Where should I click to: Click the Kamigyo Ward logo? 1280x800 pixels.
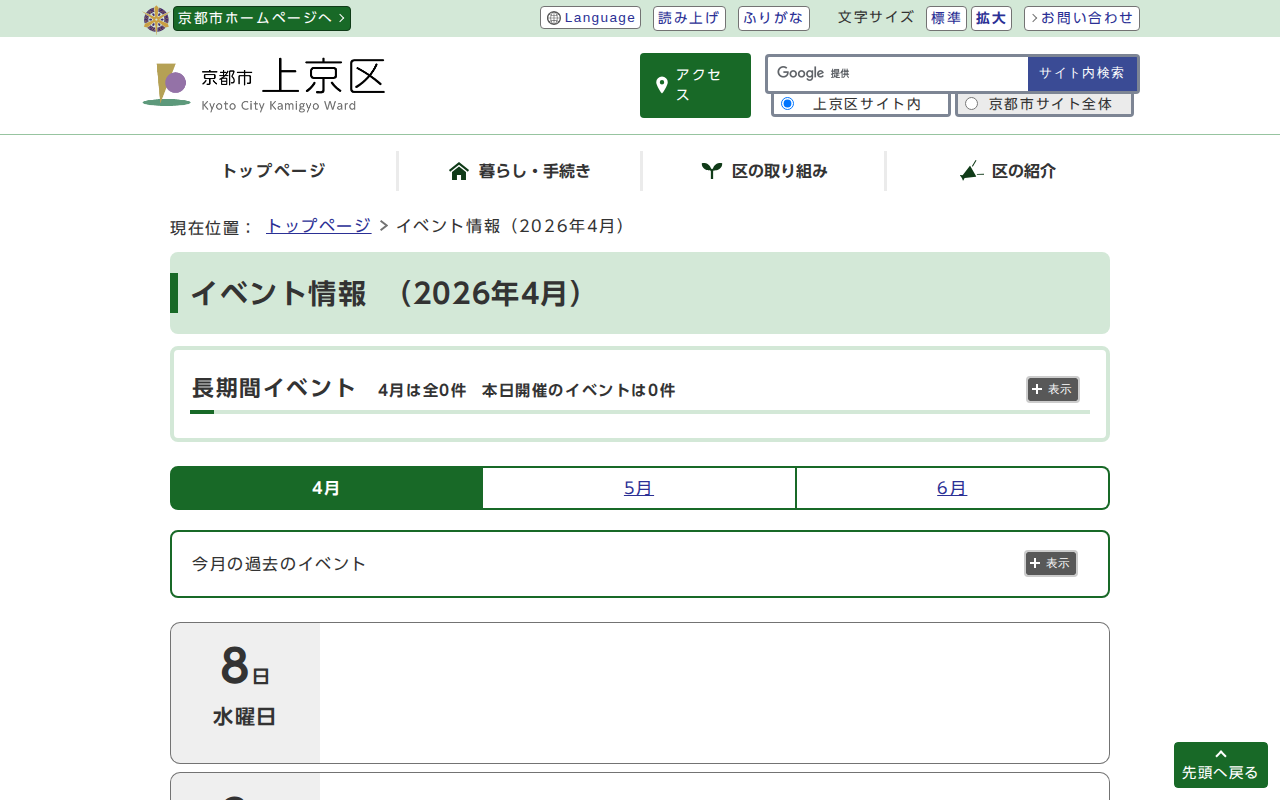(166, 85)
